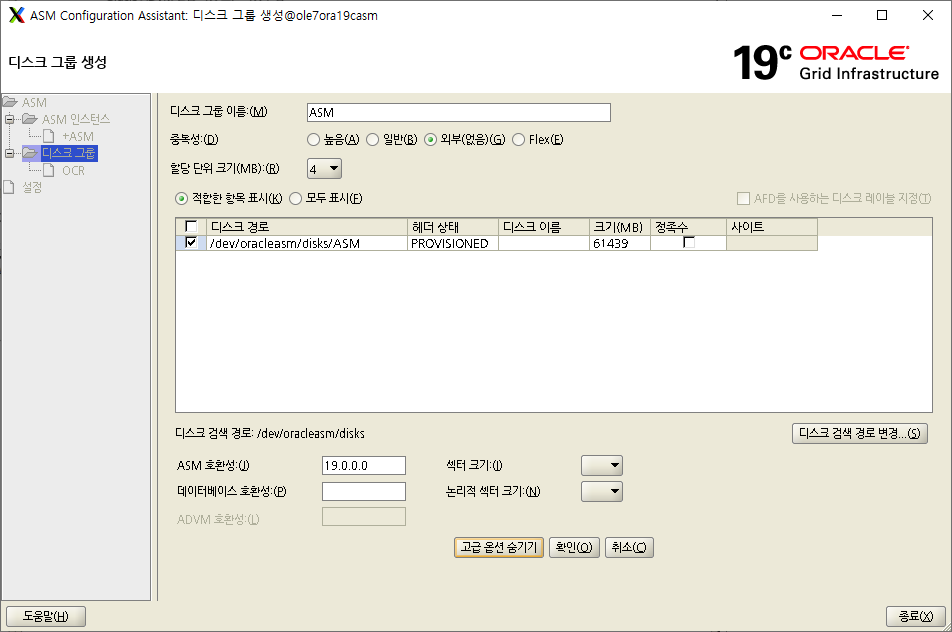952x632 pixels.
Task: Minimize the ASM Configuration Assistant window
Action: coord(837,15)
